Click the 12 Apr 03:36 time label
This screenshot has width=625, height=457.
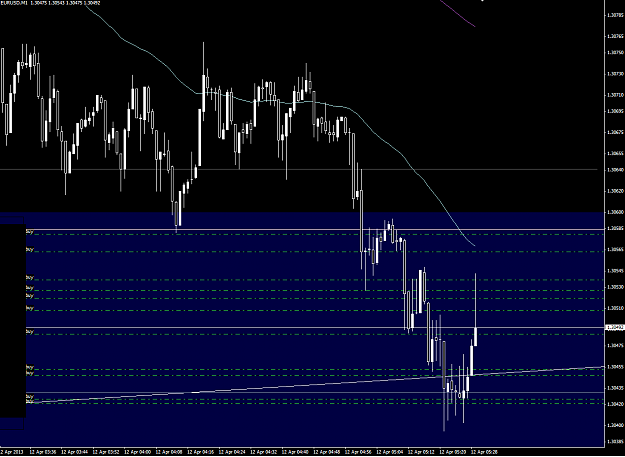(x=42, y=452)
